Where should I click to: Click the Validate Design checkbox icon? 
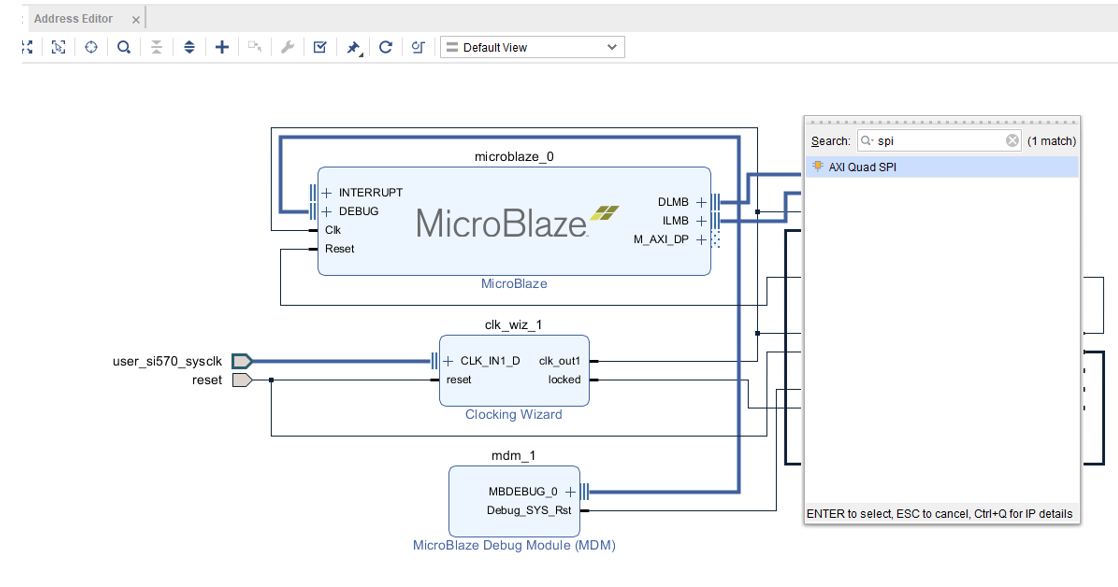pyautogui.click(x=320, y=47)
